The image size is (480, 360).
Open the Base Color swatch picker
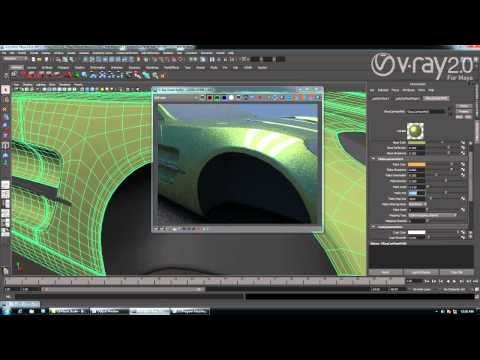[417, 142]
